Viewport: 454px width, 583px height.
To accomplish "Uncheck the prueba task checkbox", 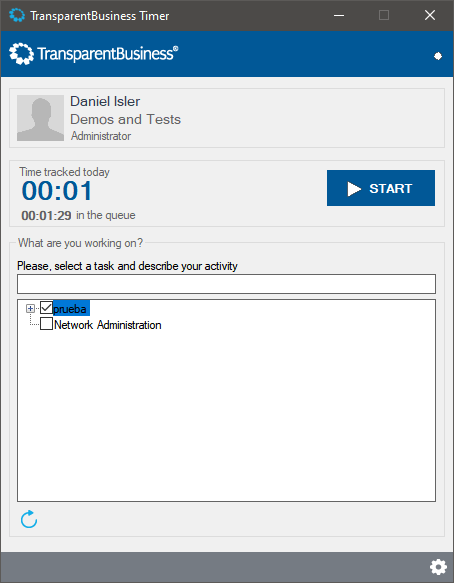I will [46, 308].
